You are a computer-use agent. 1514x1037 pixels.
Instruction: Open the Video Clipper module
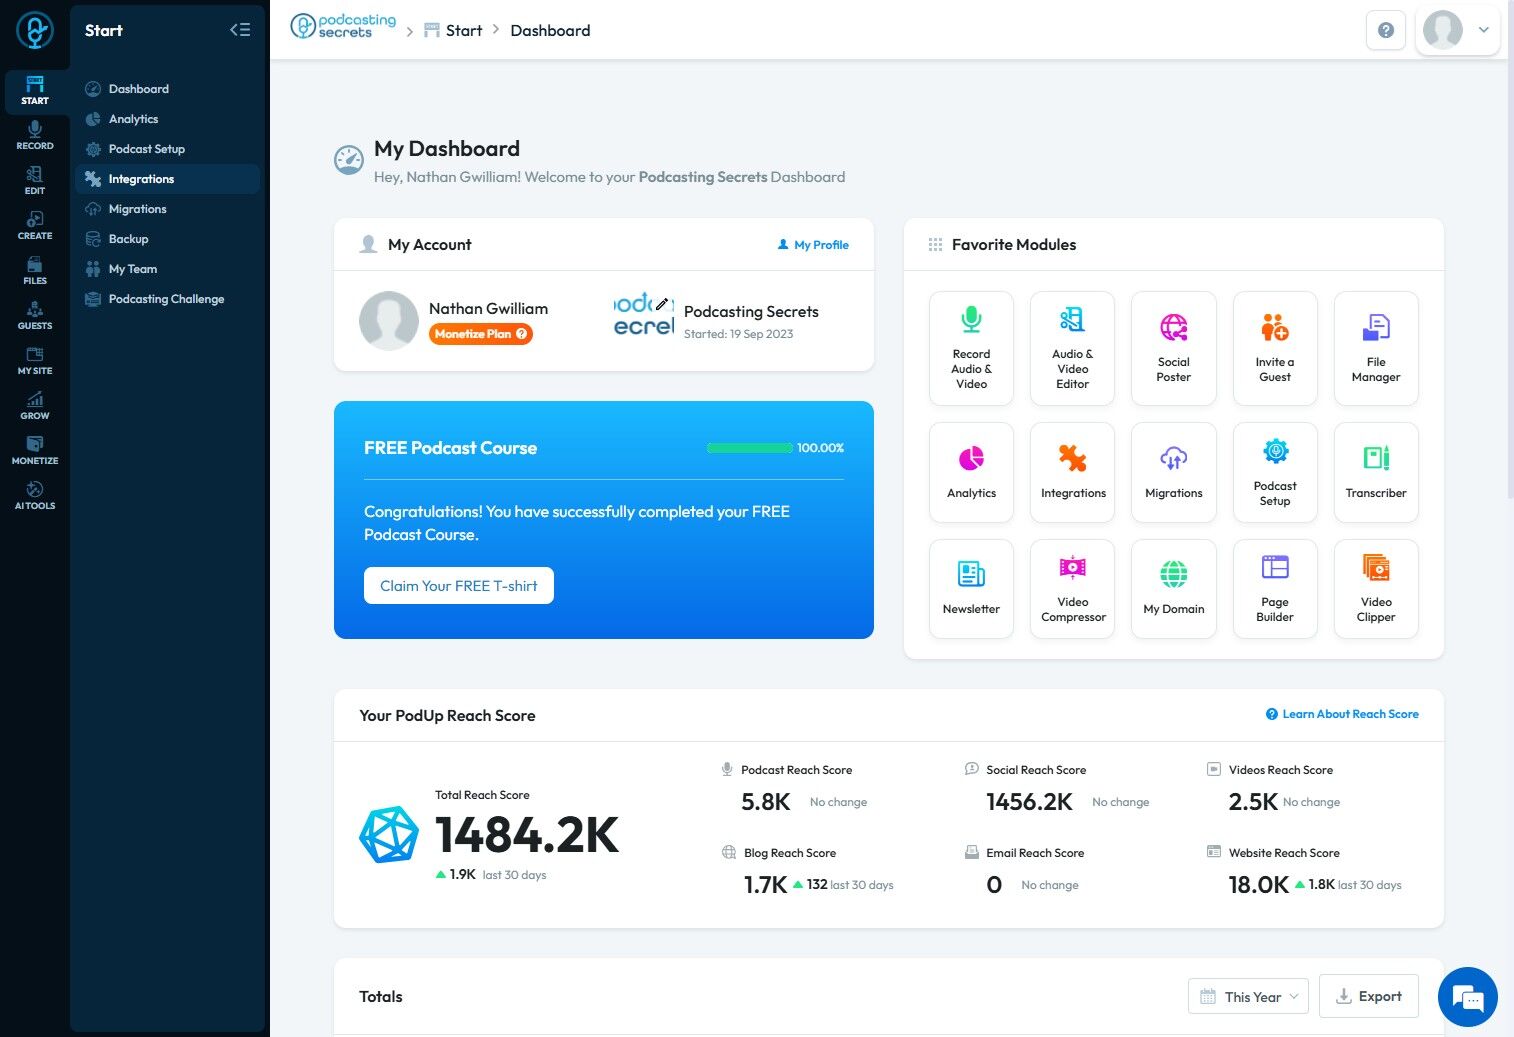(1376, 588)
